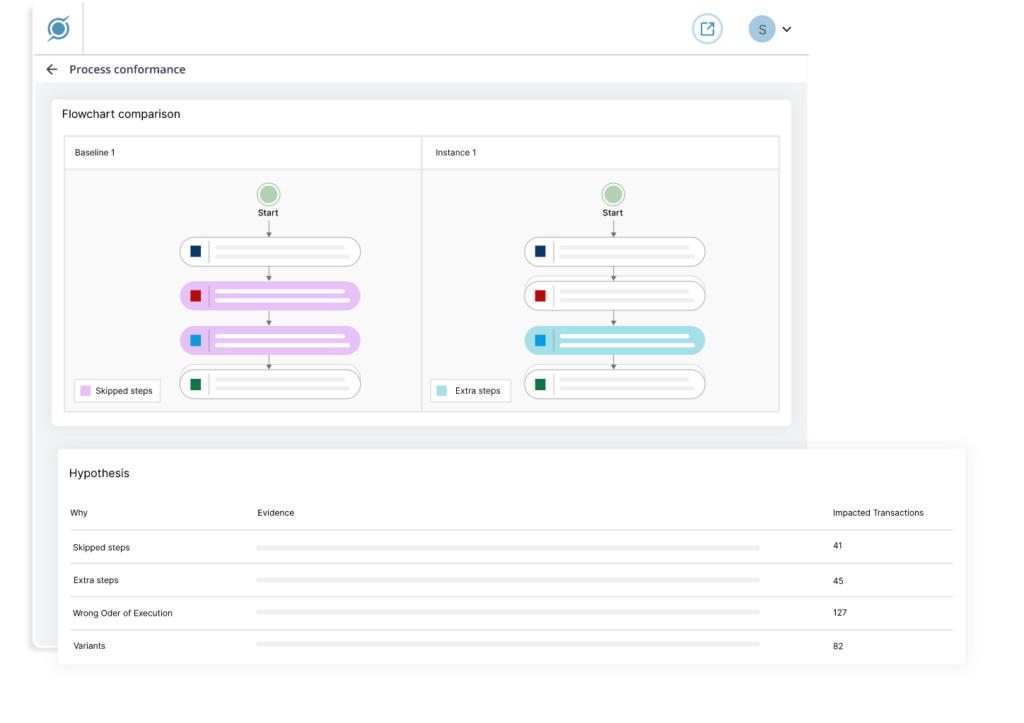The height and width of the screenshot is (723, 1024).
Task: Click the Skipped steps legend swatch
Action: [85, 391]
